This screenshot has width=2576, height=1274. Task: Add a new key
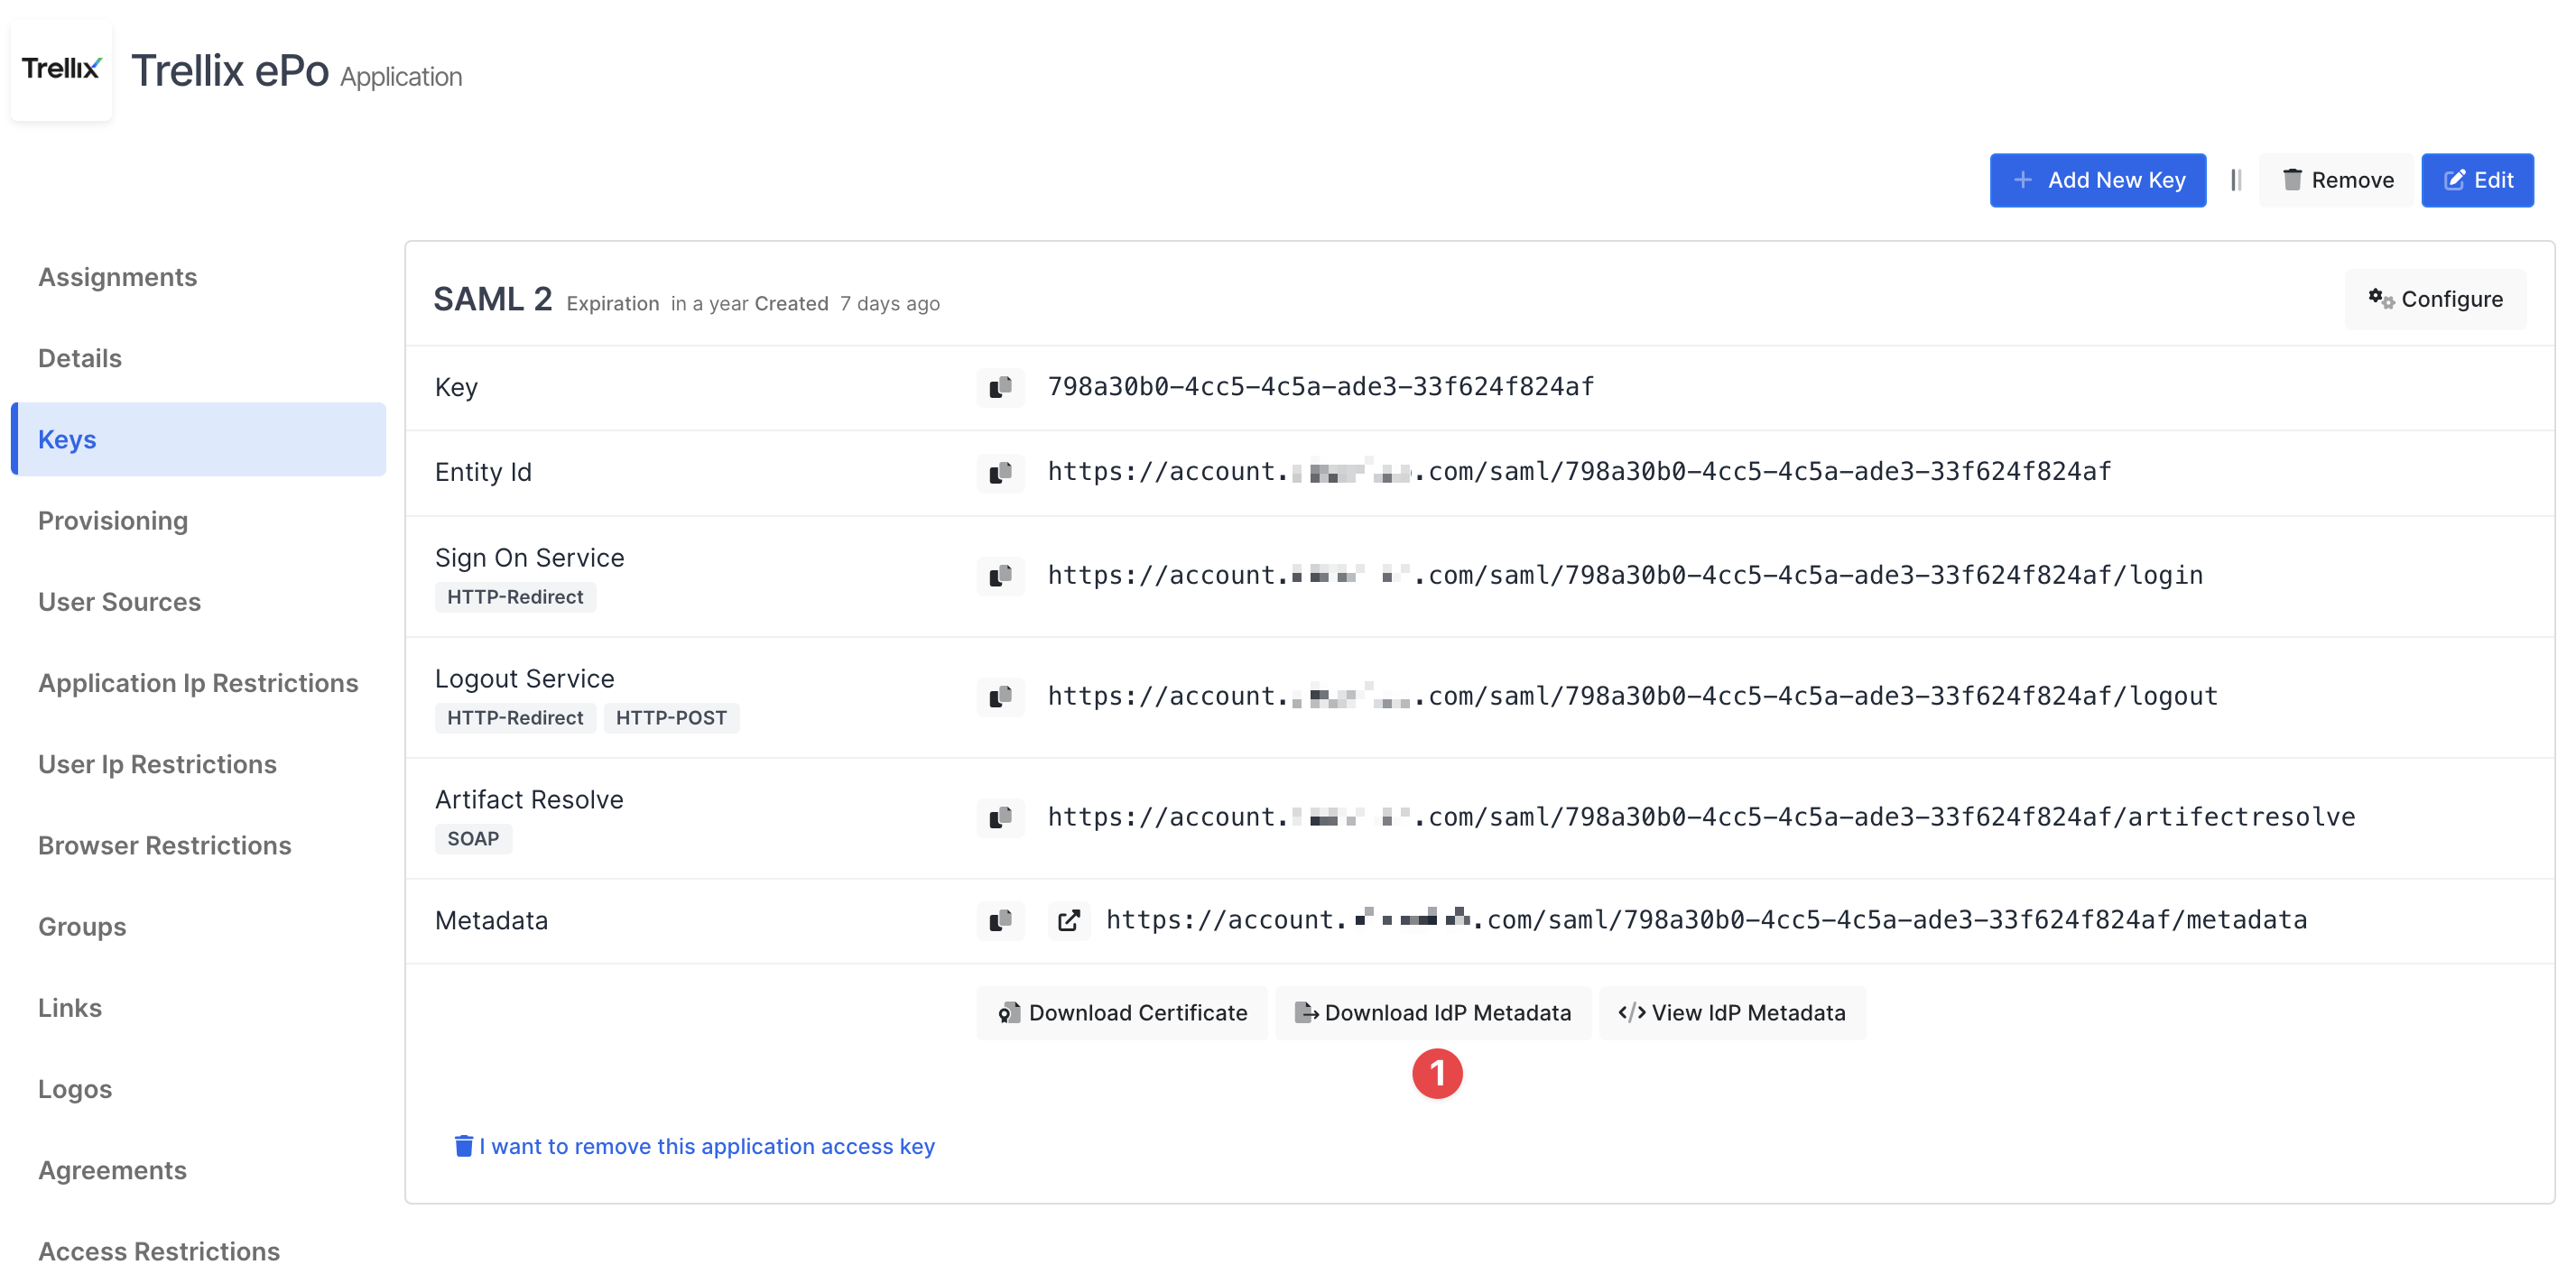2098,180
